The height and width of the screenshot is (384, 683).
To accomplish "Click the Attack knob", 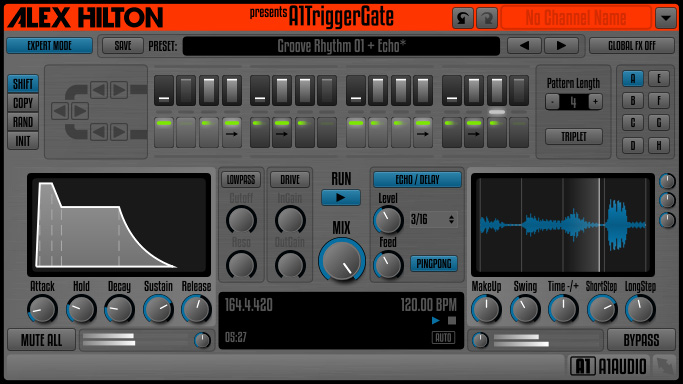I will 42,310.
